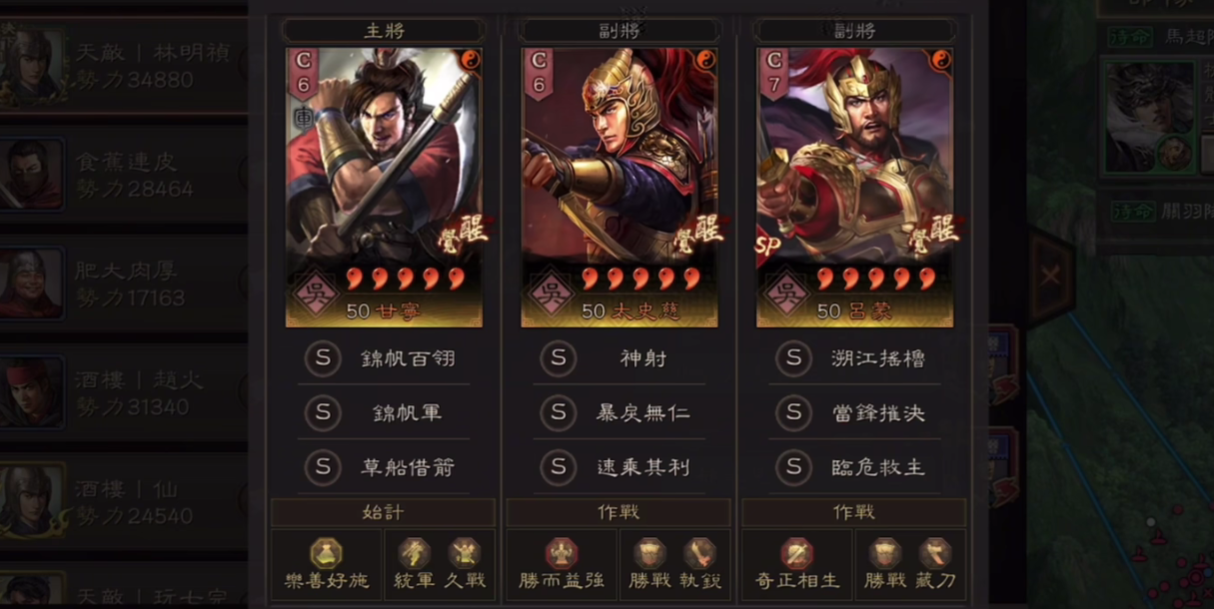Select the 勝而益強 tactic icon
This screenshot has height=609, width=1214.
561,554
